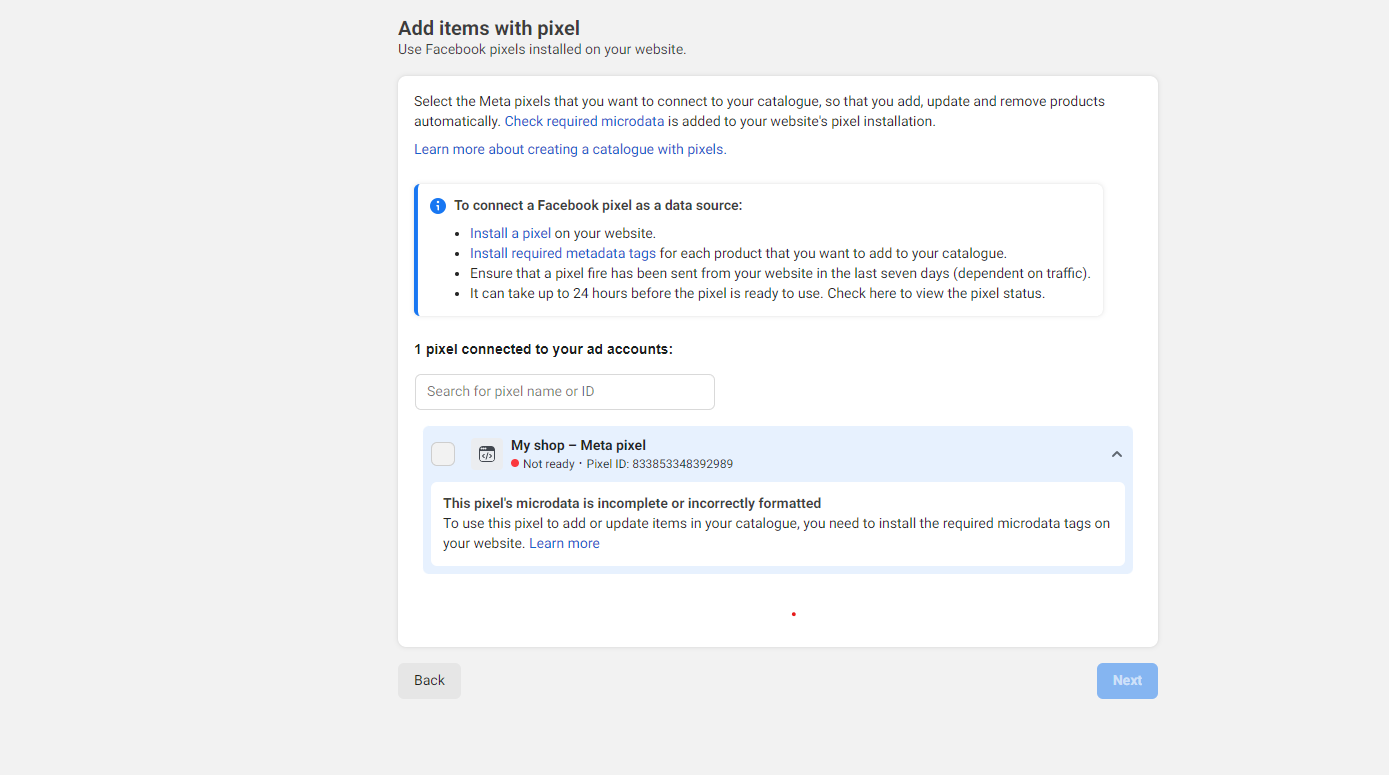
Task: Click Learn more in the microdata warning
Action: [564, 544]
